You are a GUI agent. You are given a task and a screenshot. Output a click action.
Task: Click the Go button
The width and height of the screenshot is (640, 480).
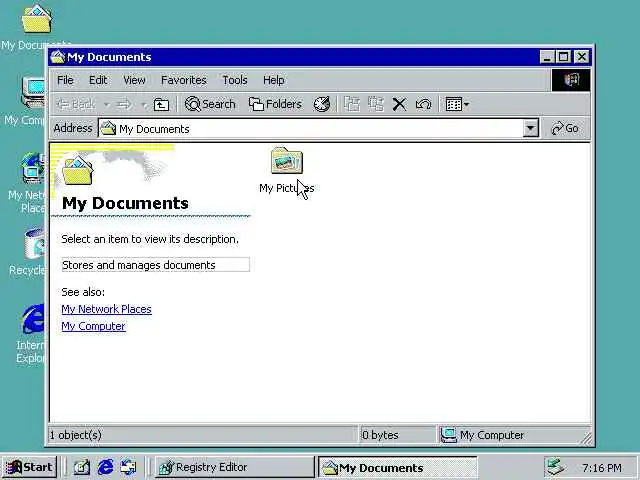coord(565,129)
